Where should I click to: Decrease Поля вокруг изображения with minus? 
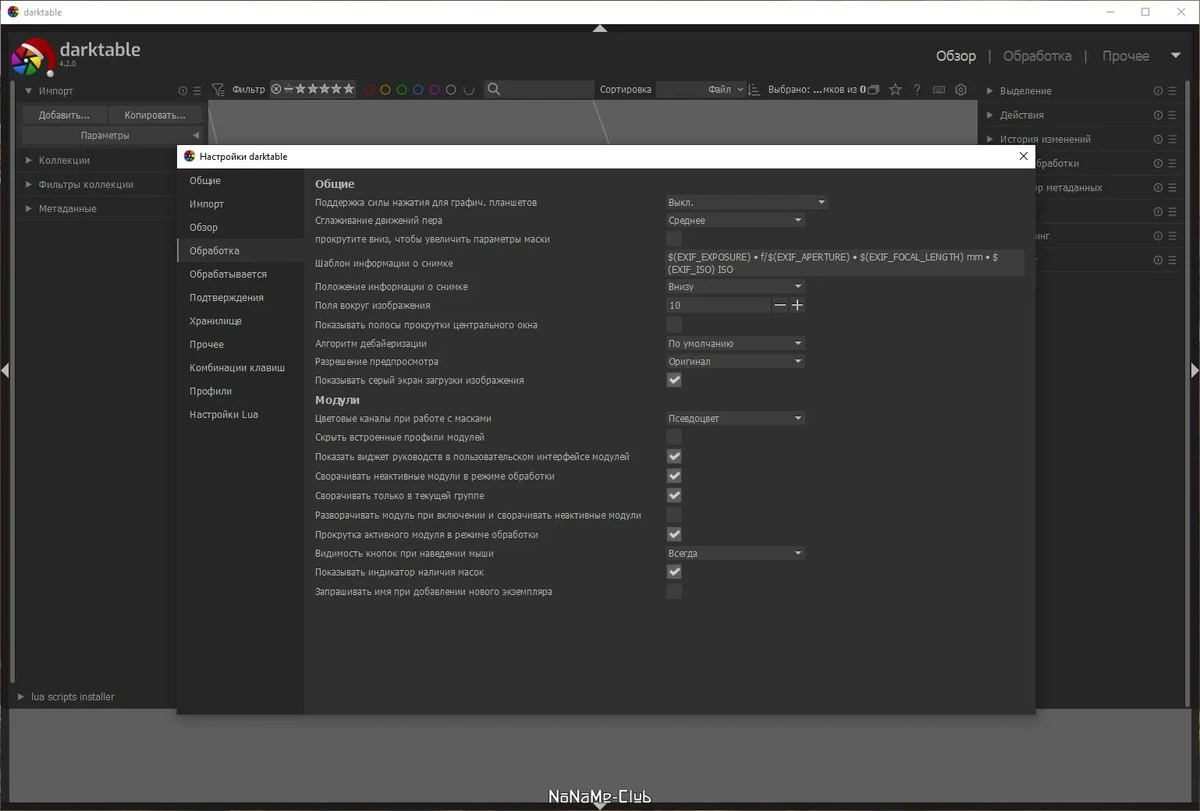(780, 305)
